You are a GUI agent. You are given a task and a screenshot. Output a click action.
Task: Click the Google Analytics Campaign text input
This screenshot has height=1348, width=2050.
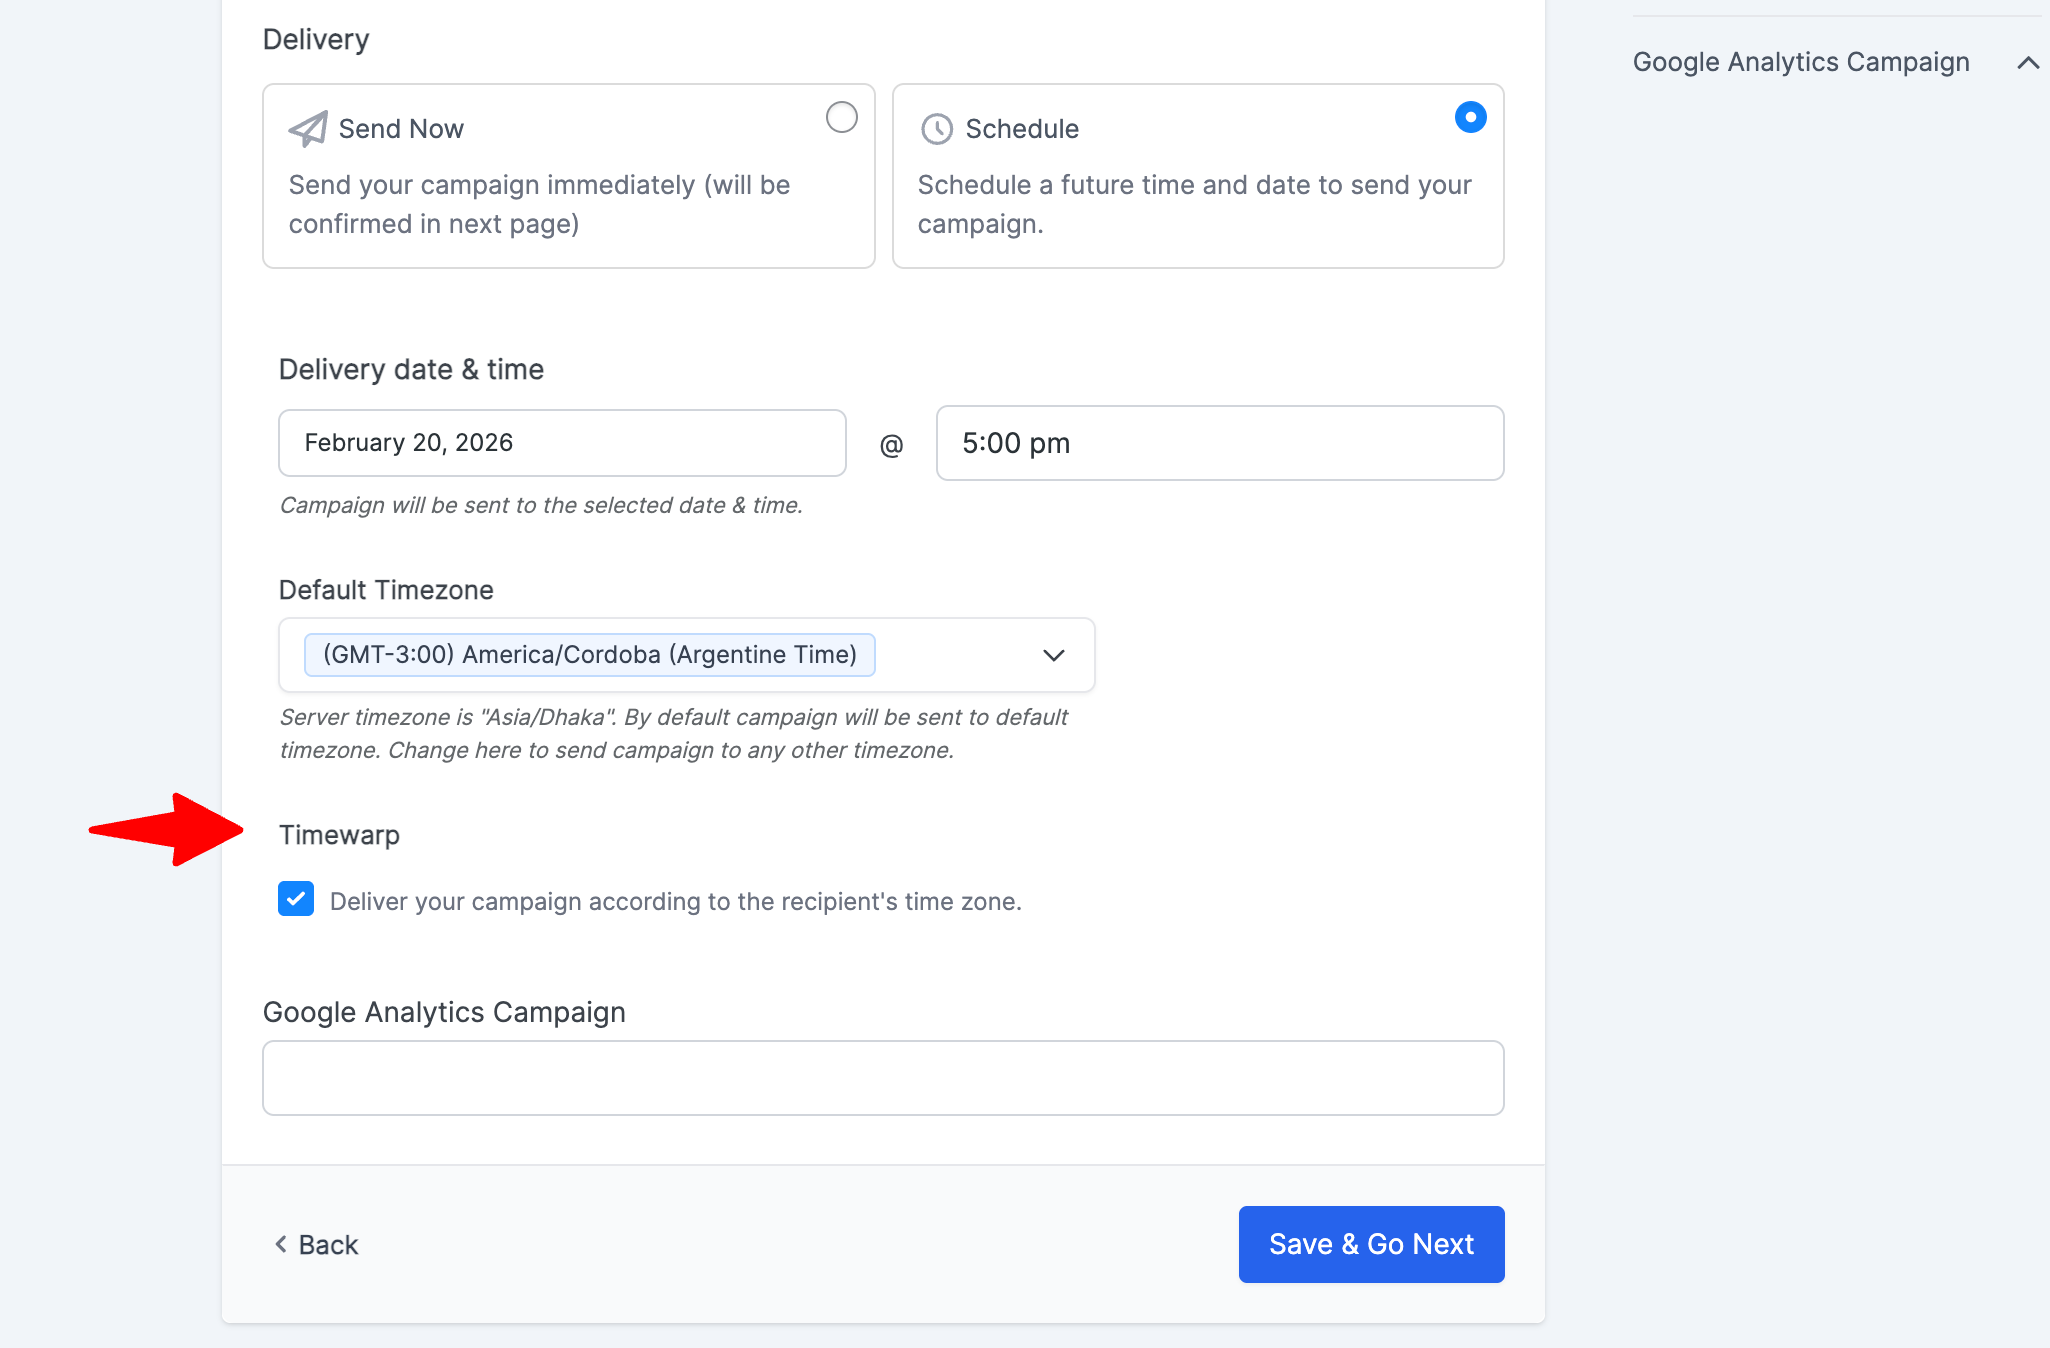click(883, 1078)
